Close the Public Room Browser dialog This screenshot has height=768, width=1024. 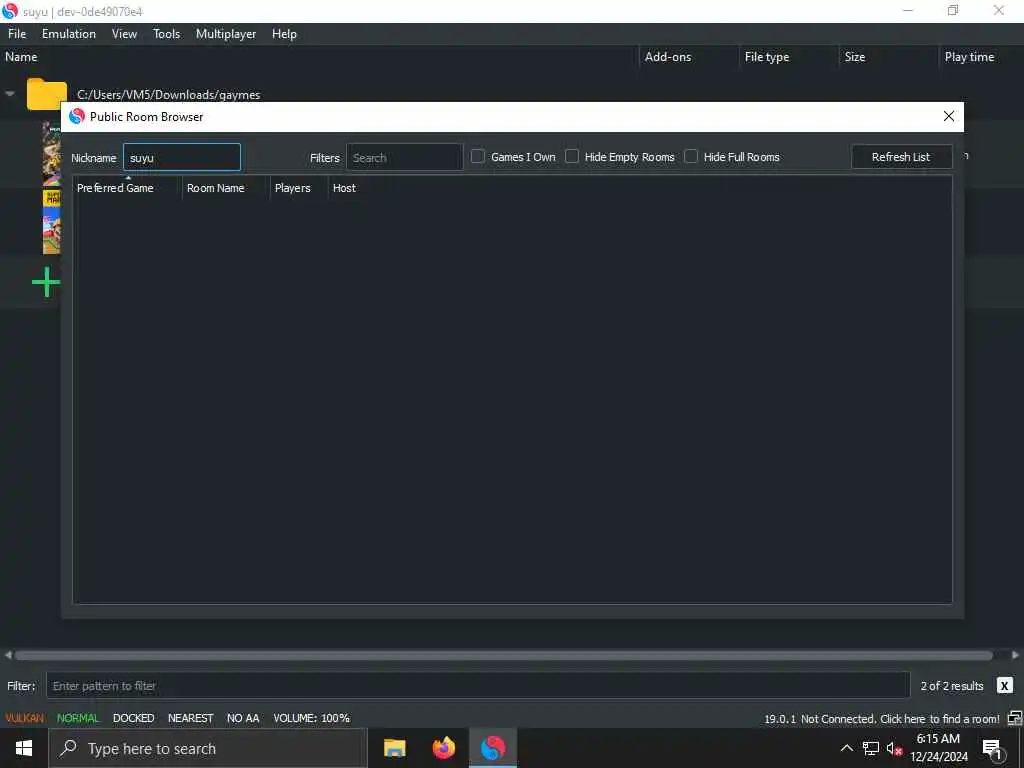(949, 116)
